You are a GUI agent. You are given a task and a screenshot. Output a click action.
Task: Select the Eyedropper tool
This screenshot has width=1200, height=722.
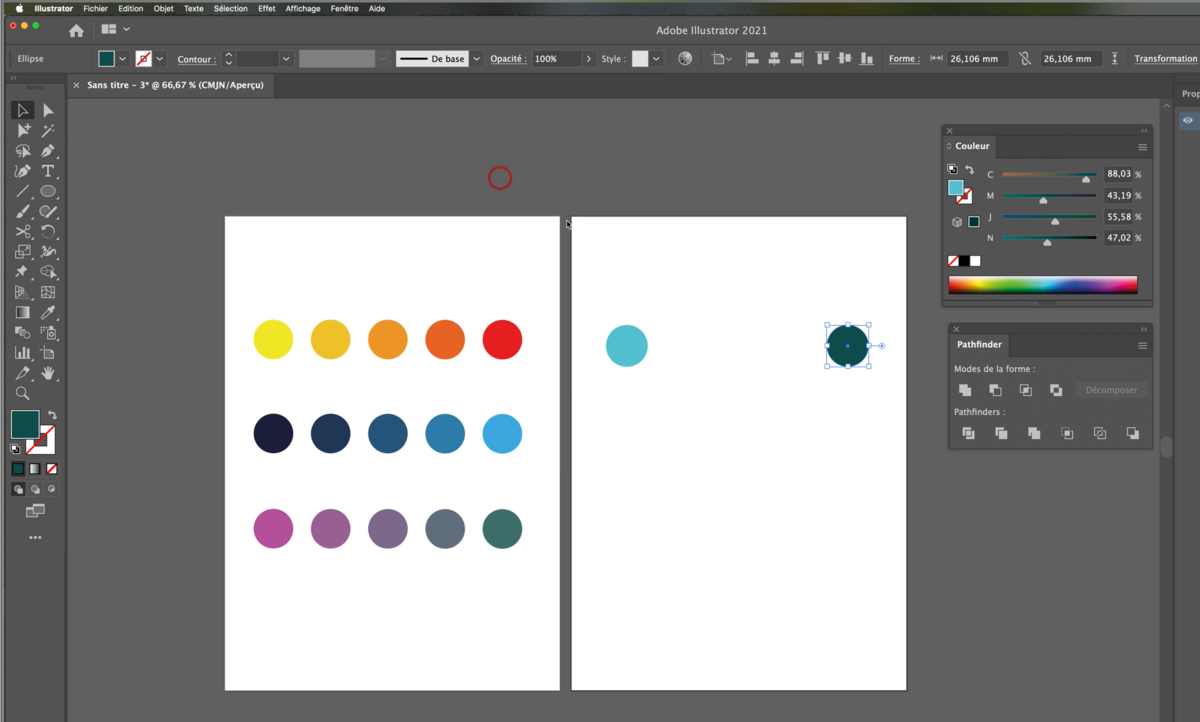click(48, 313)
